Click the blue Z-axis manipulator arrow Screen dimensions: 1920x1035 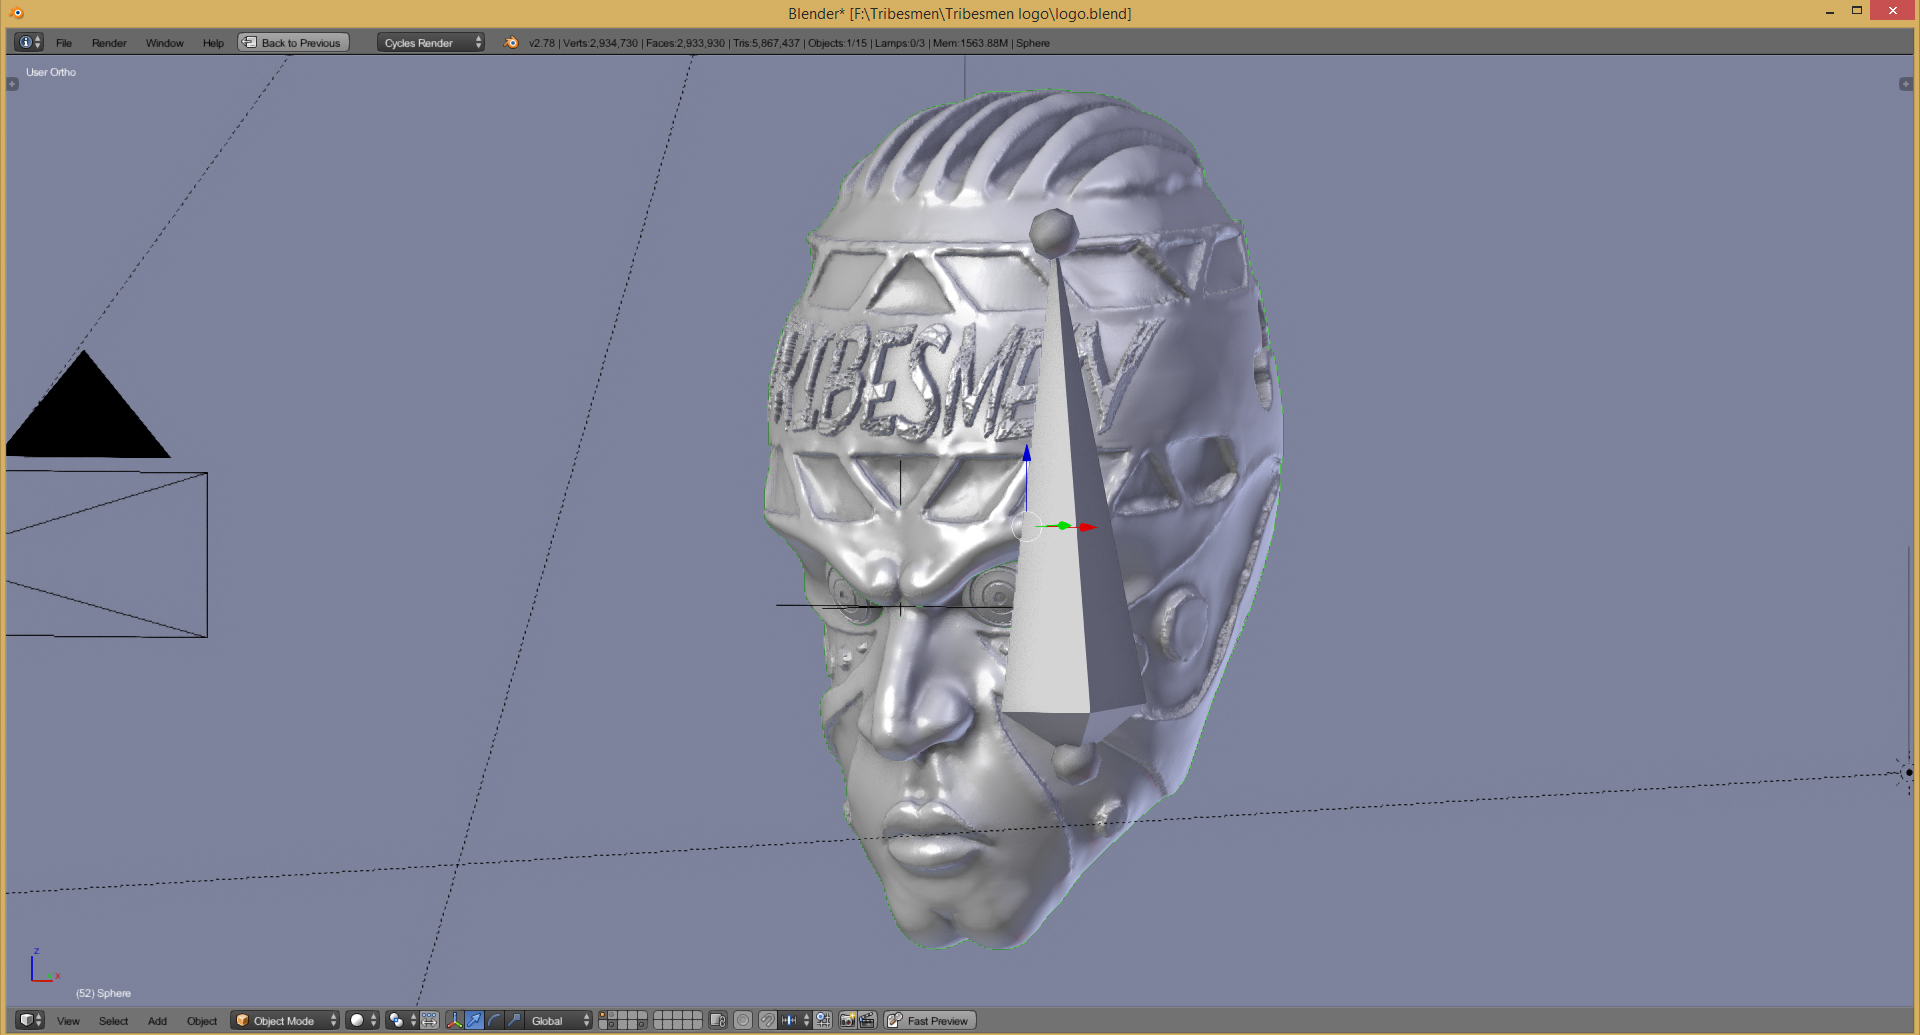pyautogui.click(x=1026, y=454)
